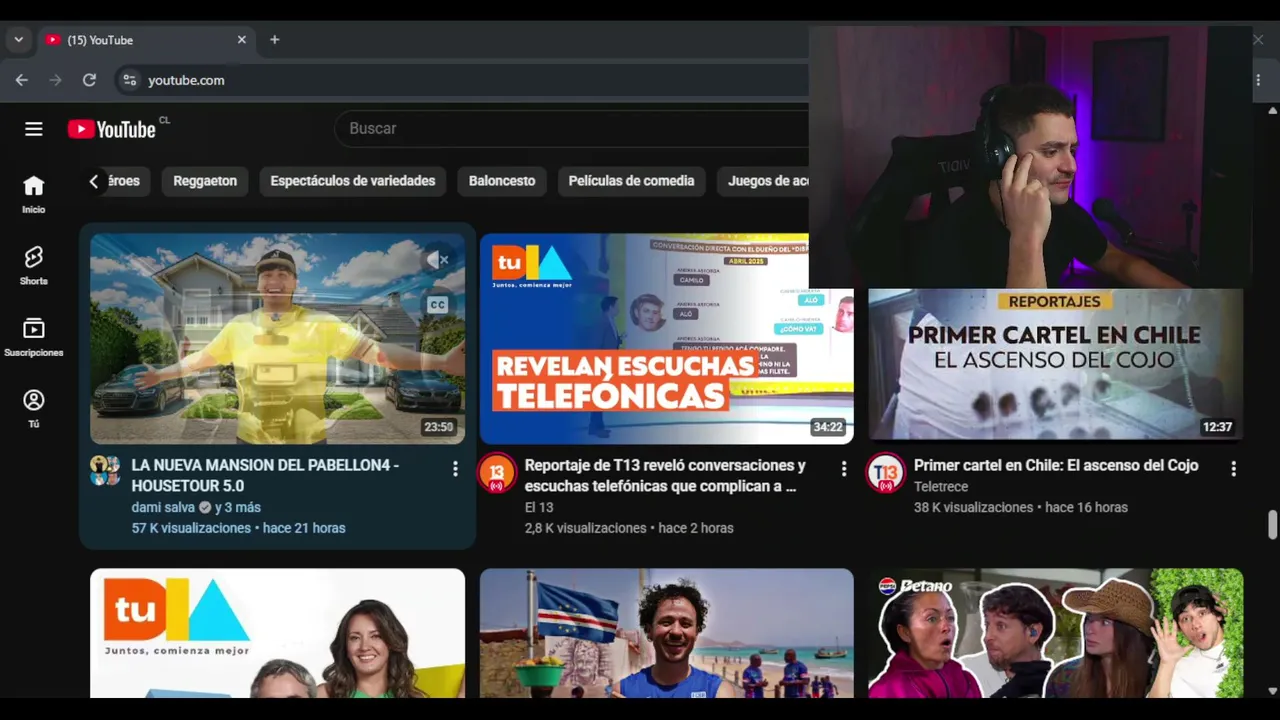Viewport: 1280px width, 720px height.
Task: Click the browser back arrow
Action: click(x=22, y=80)
